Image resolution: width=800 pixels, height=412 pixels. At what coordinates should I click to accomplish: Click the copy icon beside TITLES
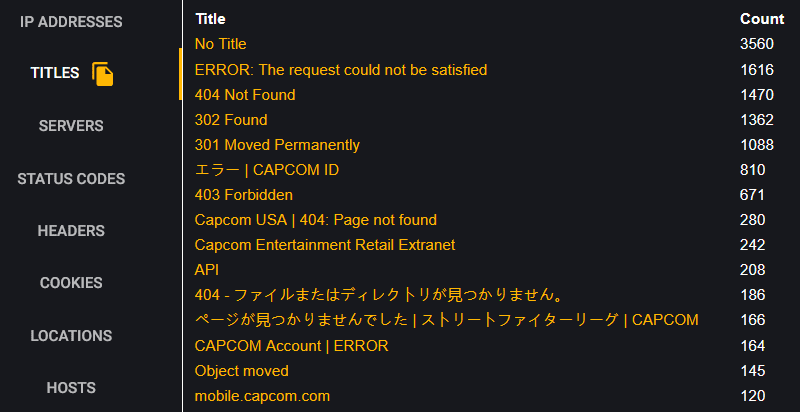103,74
